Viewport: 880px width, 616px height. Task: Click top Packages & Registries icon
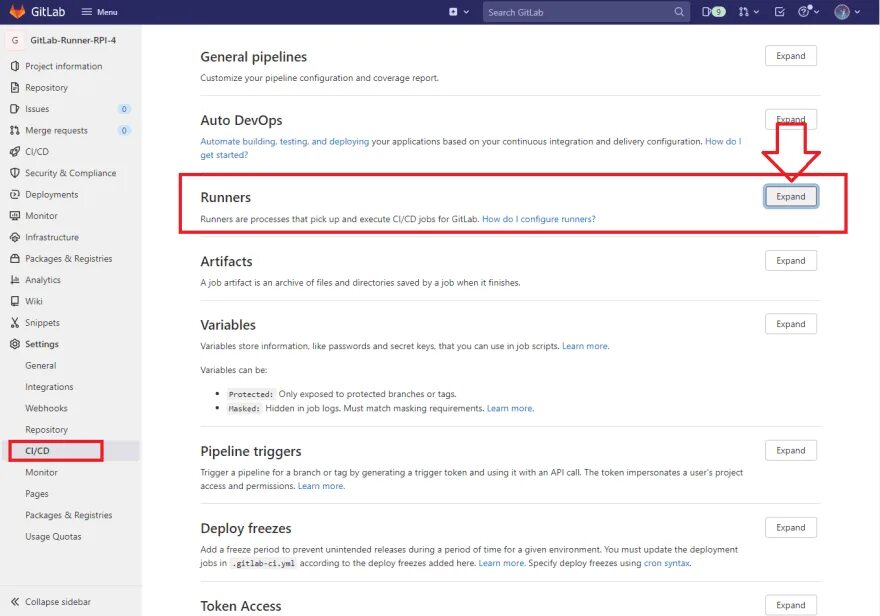(15, 259)
